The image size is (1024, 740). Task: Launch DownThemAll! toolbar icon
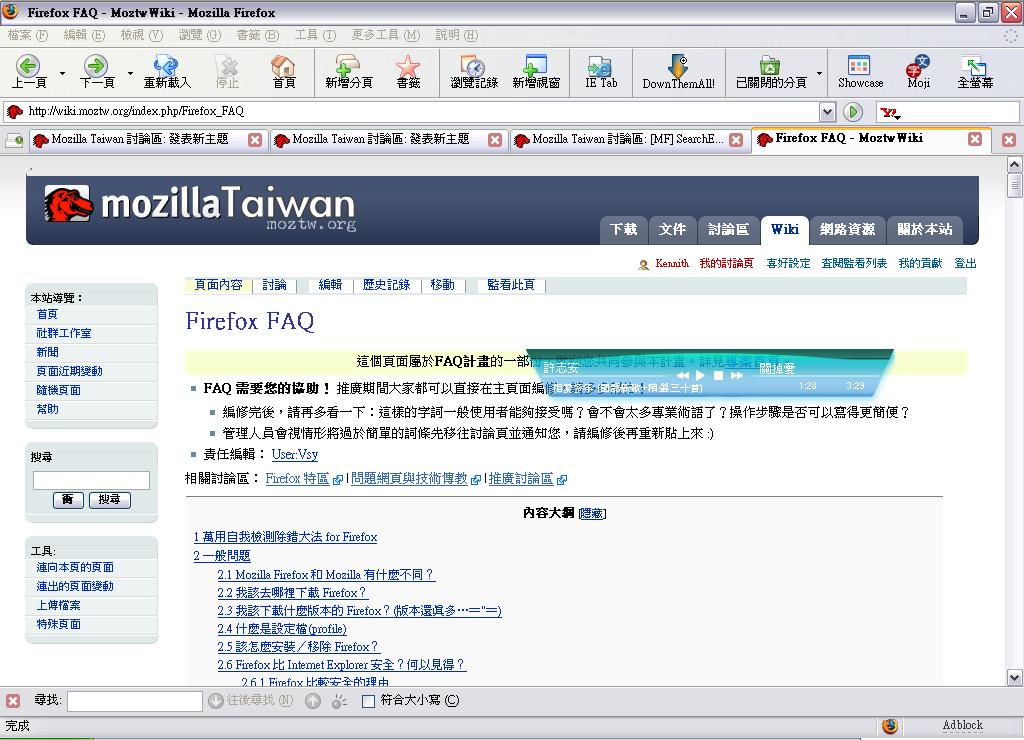(x=679, y=66)
